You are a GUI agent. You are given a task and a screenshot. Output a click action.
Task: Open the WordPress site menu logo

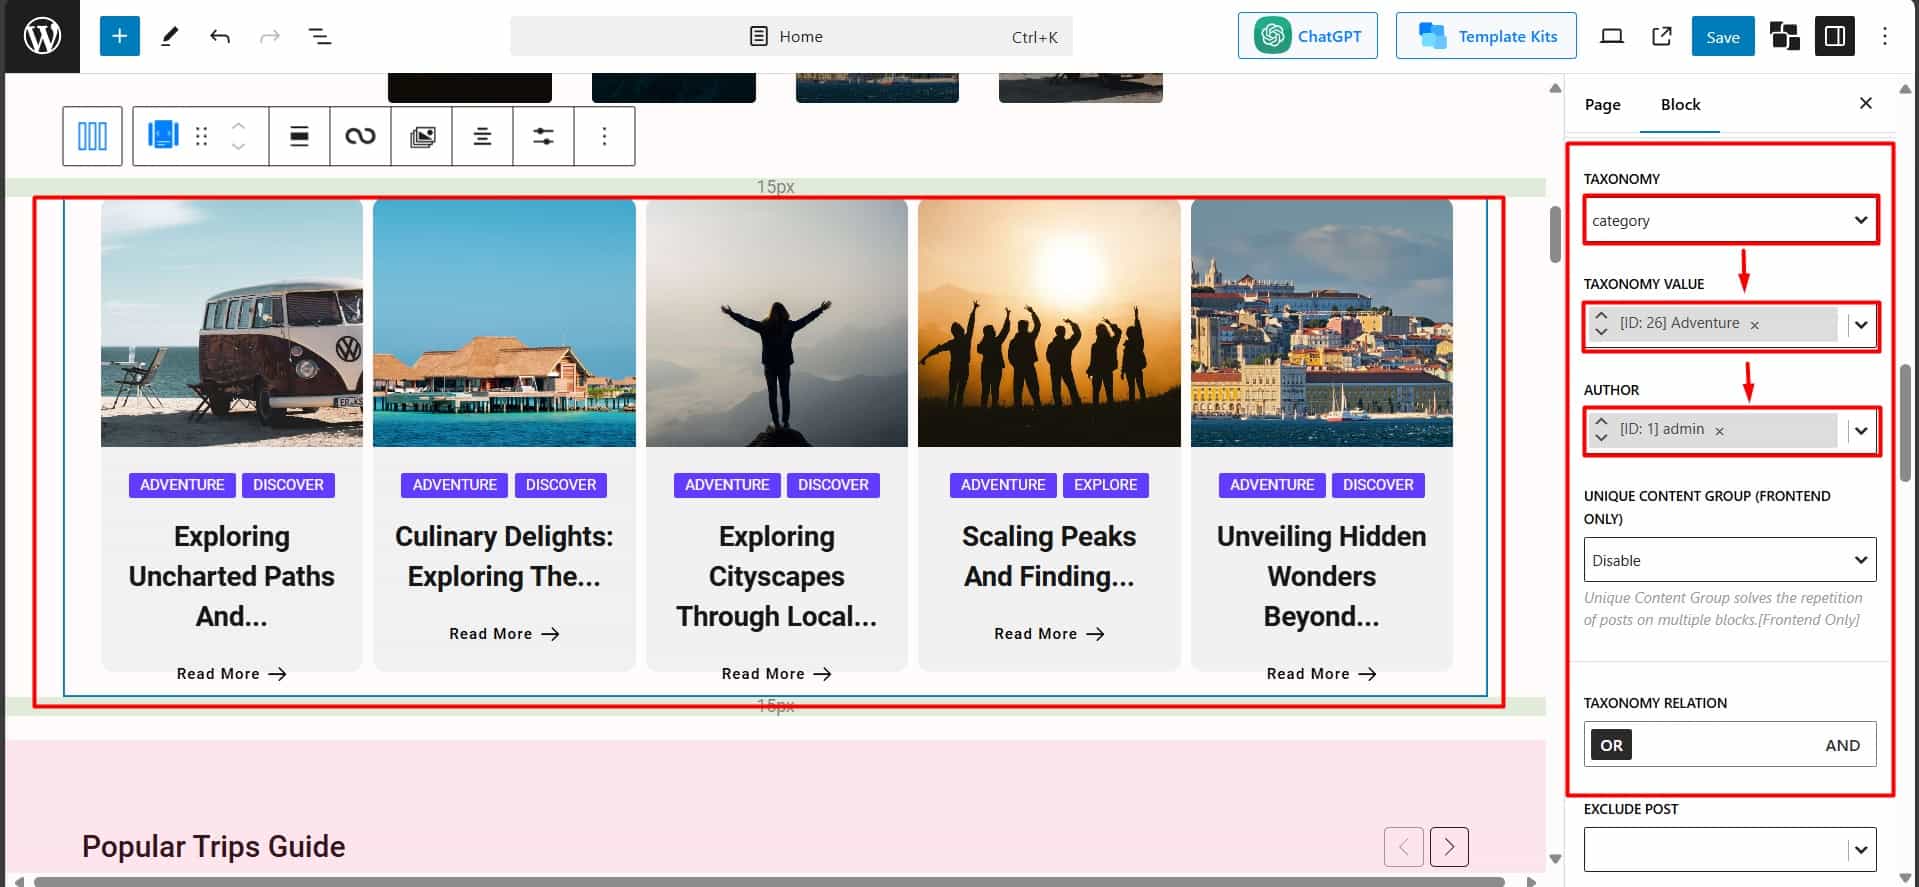click(41, 36)
